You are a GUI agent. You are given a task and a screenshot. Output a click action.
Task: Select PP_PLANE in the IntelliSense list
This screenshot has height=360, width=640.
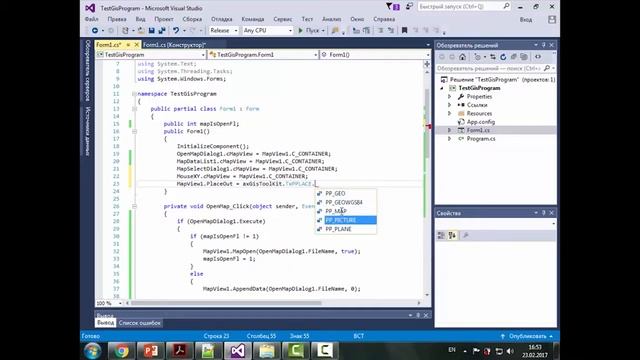click(346, 229)
